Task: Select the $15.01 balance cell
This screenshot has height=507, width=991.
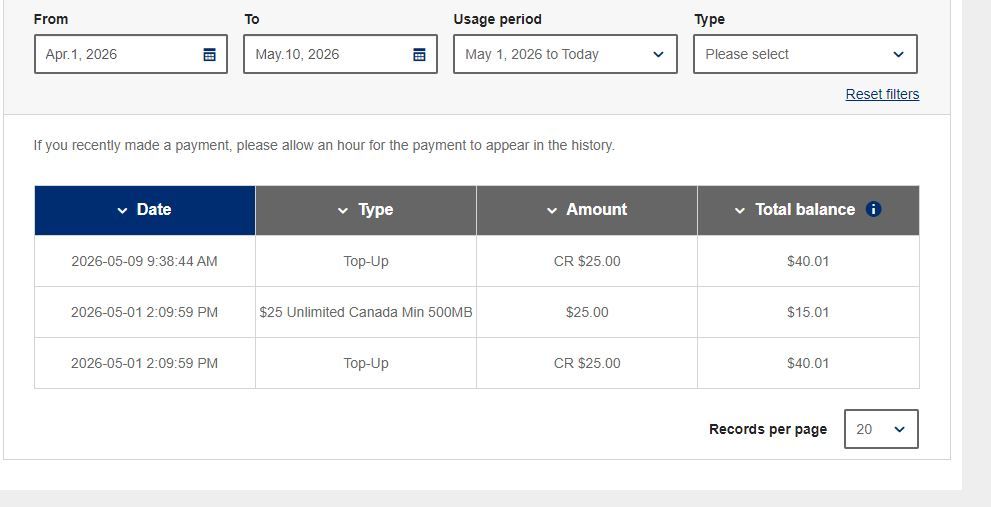Action: (808, 312)
